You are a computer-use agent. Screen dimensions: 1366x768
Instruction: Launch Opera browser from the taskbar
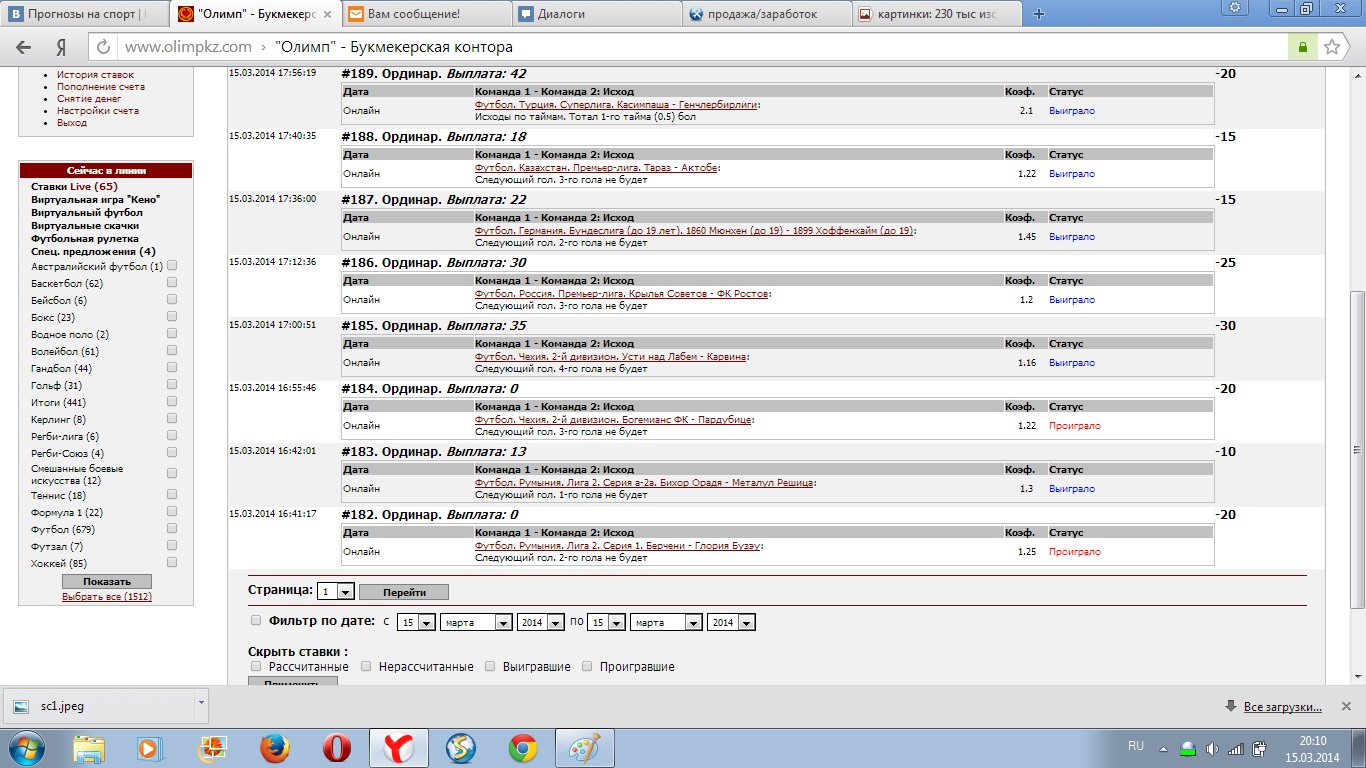336,748
